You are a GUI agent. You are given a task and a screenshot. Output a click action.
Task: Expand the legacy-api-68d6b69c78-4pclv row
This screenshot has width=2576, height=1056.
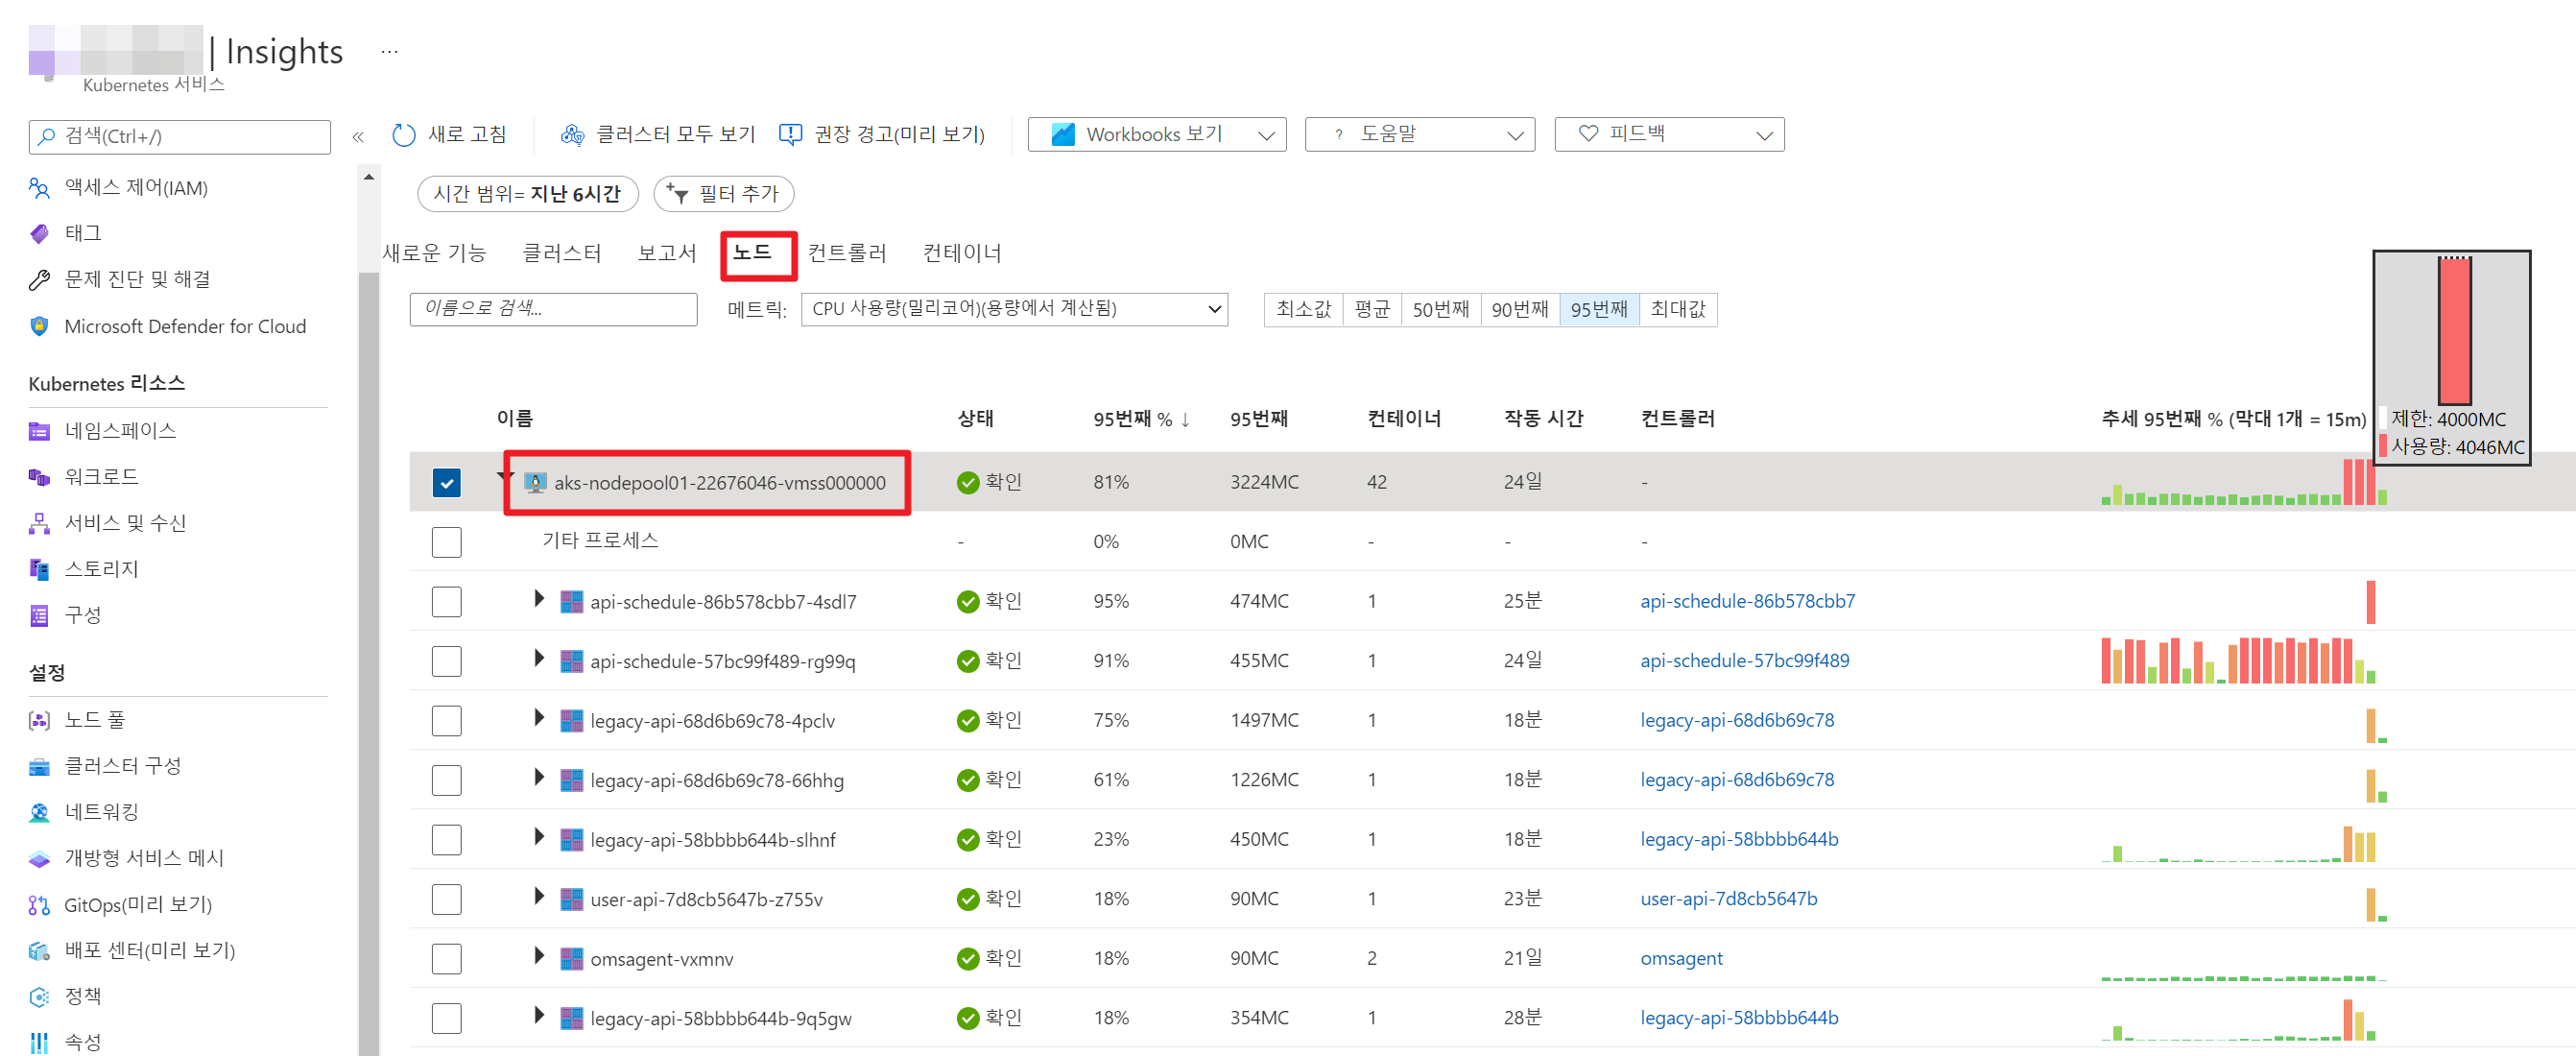539,718
